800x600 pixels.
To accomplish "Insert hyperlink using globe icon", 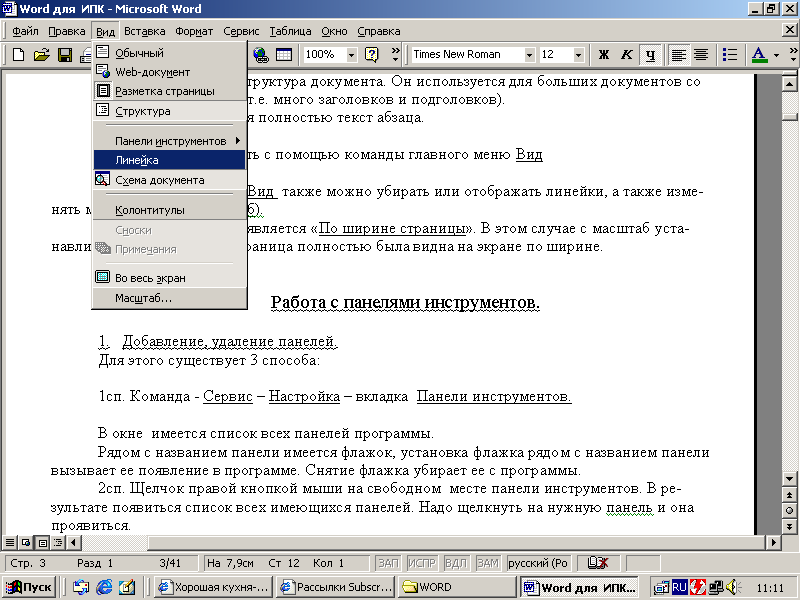I will coord(261,54).
